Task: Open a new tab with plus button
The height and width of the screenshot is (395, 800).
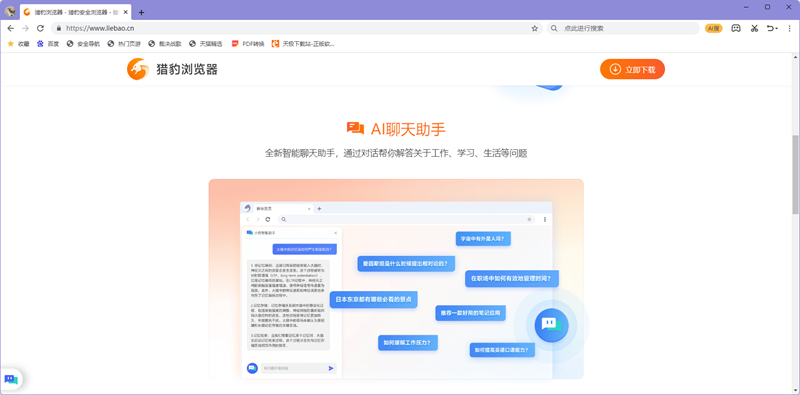Action: [x=141, y=12]
